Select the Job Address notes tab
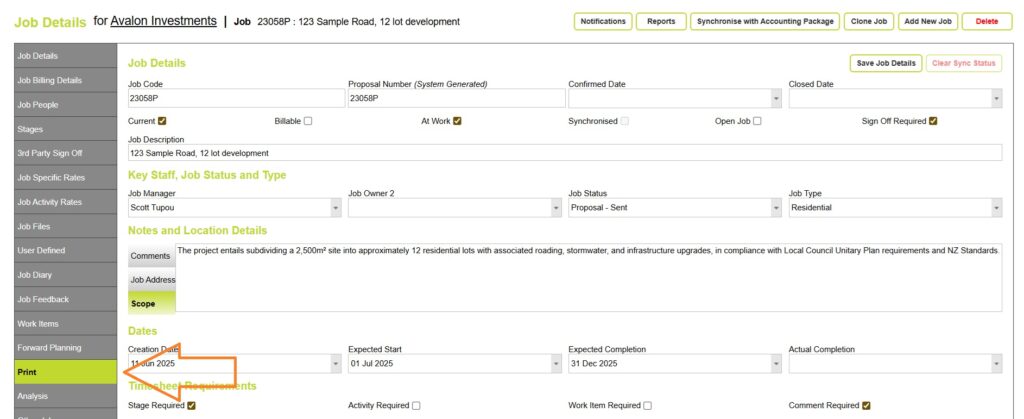1024x419 pixels. (x=153, y=280)
